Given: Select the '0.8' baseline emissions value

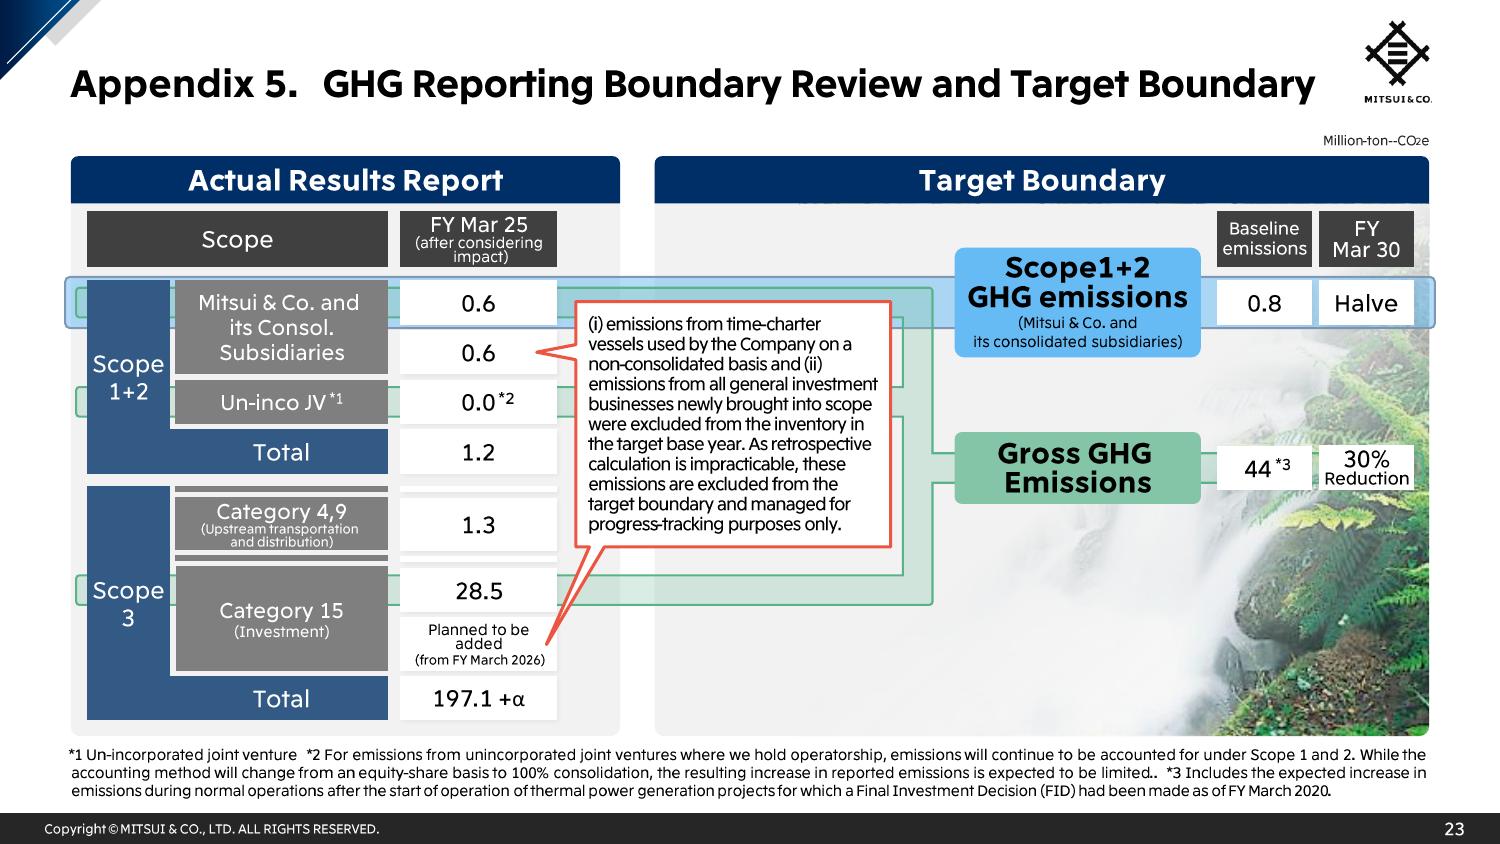Looking at the screenshot, I should click(1264, 303).
